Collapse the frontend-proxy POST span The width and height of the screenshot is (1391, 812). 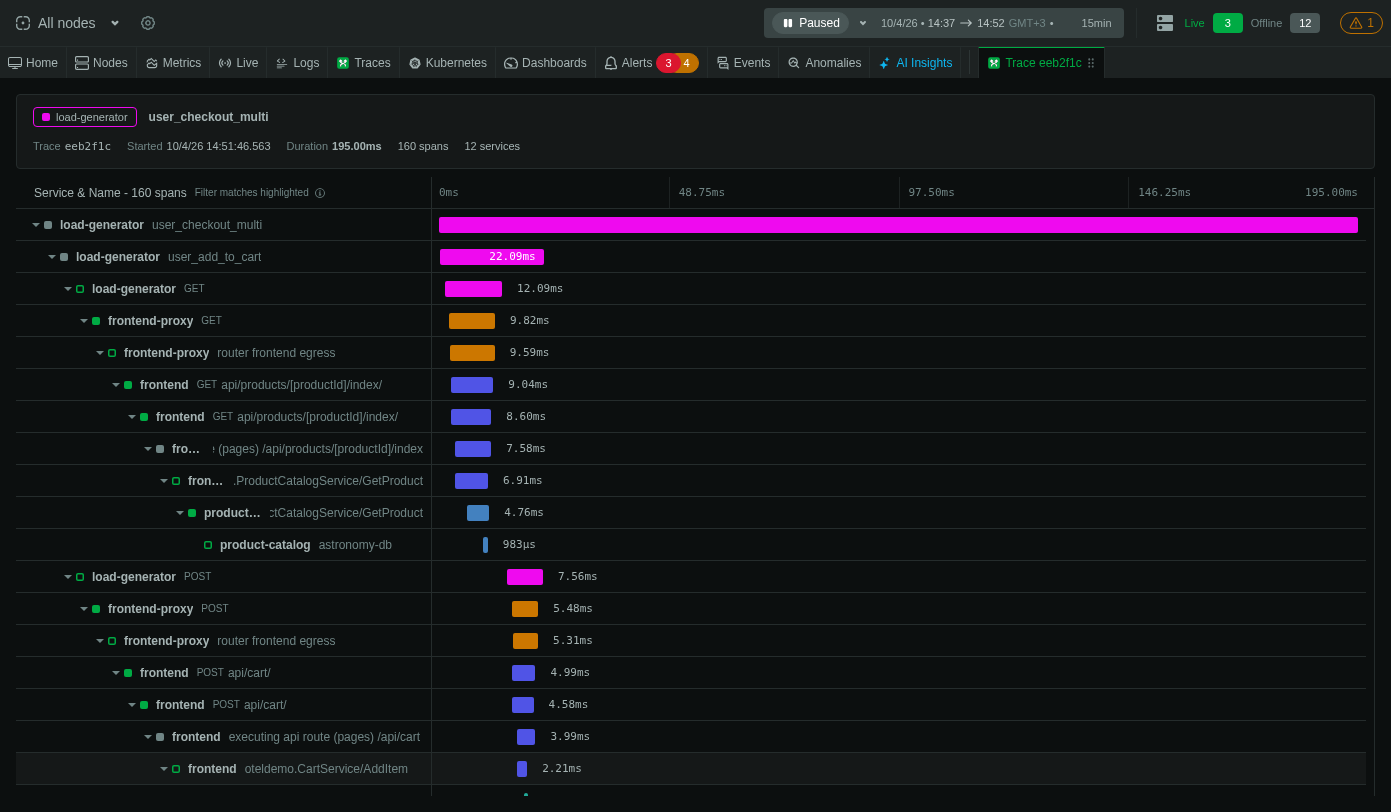pyautogui.click(x=84, y=609)
